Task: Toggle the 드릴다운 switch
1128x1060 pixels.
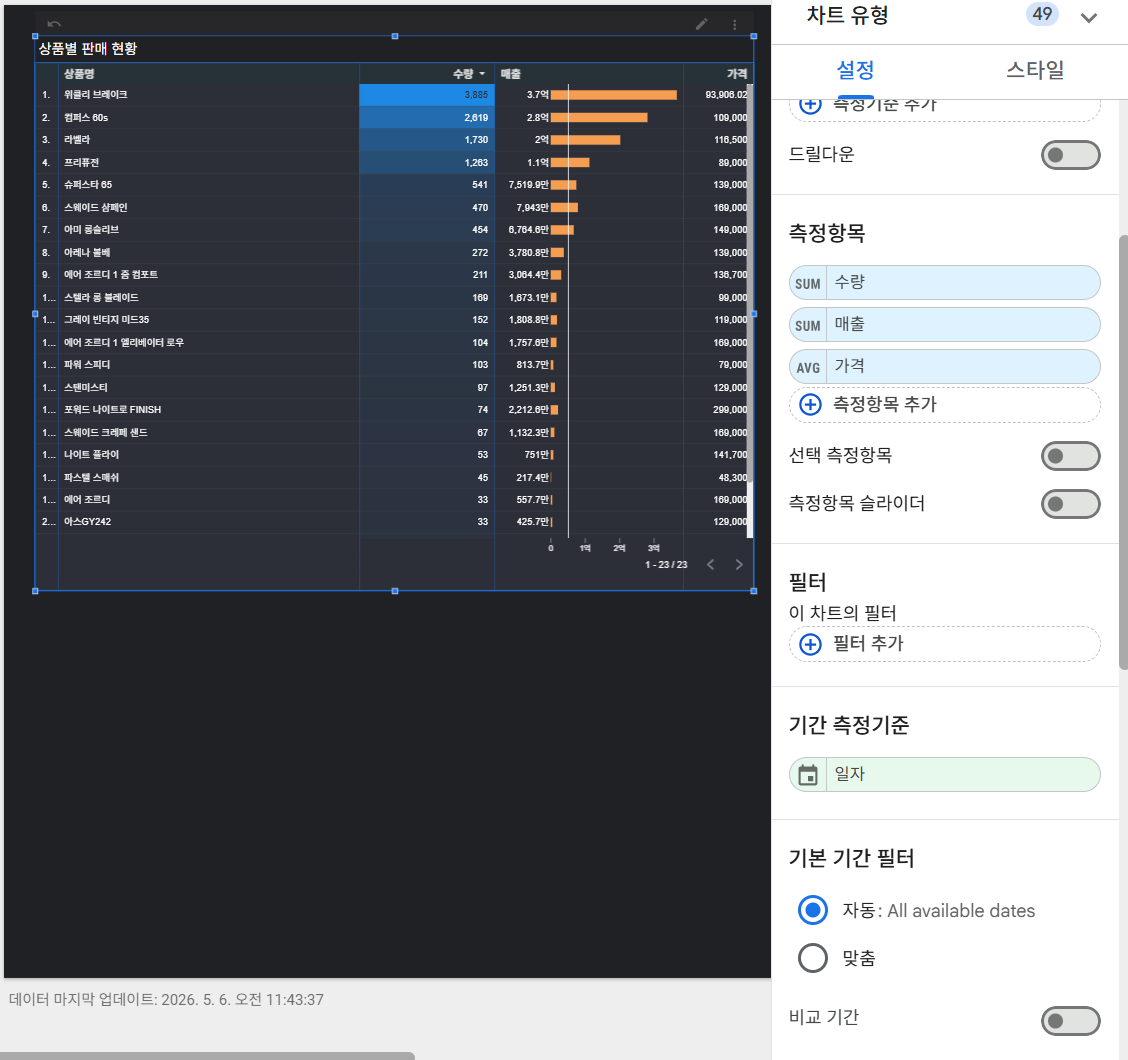Action: (1070, 155)
